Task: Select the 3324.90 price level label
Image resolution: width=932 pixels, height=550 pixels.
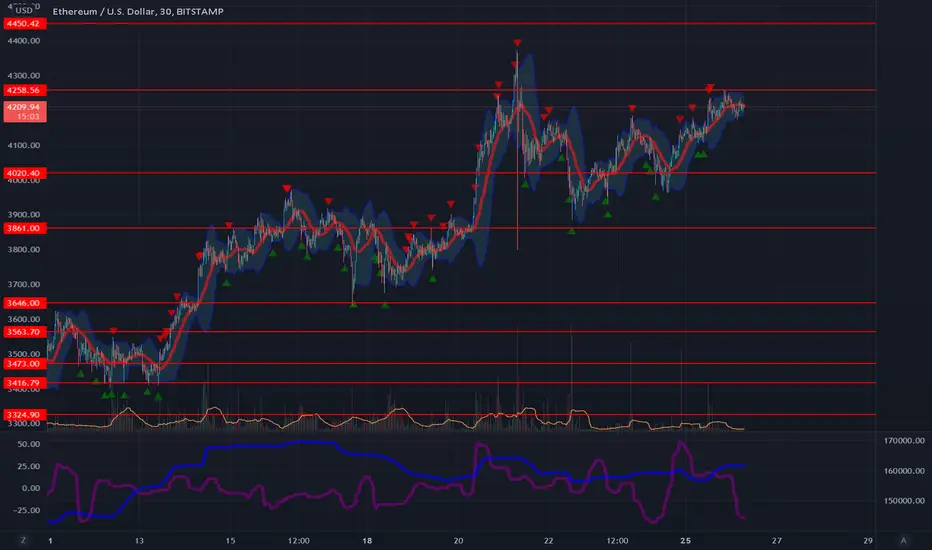Action: tap(24, 414)
